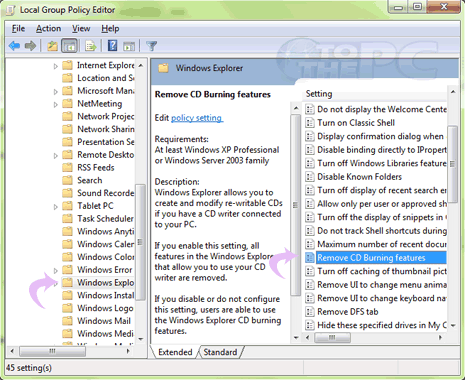The width and height of the screenshot is (465, 380).
Task: Click the Search folder icon in tree
Action: 67,180
